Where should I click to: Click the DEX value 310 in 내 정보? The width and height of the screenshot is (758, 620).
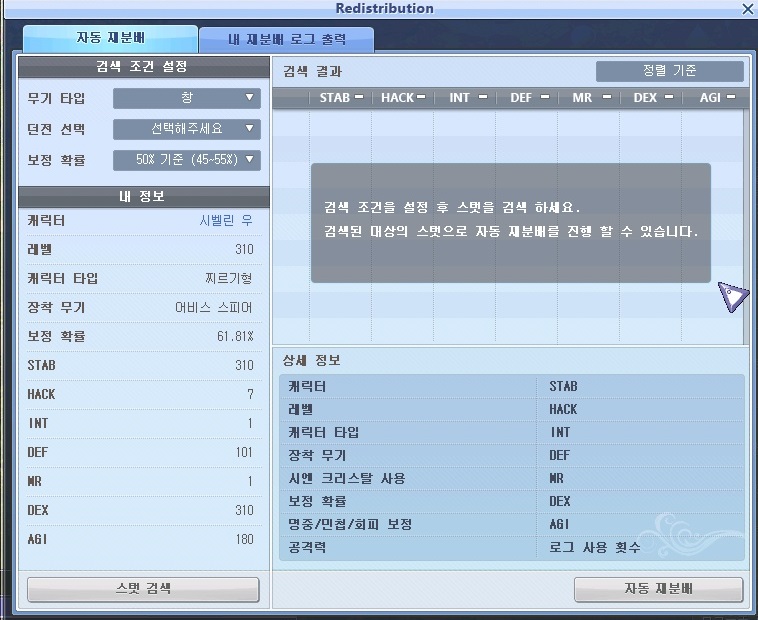[244, 510]
